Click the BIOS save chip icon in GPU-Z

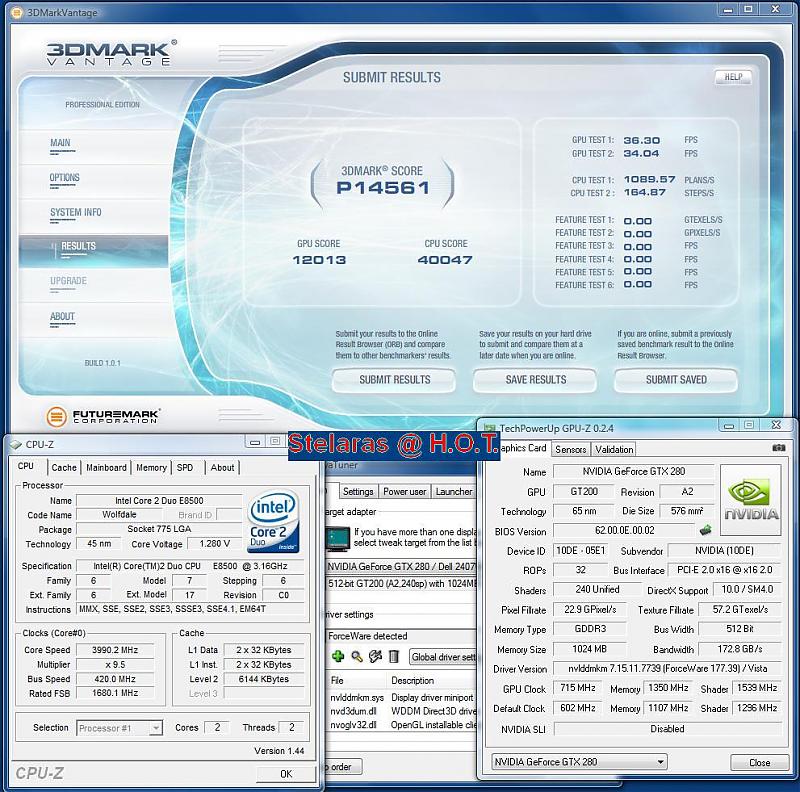[x=706, y=530]
